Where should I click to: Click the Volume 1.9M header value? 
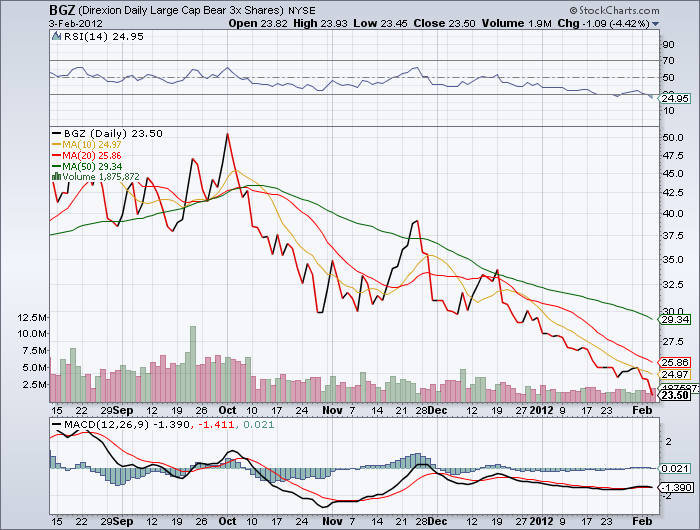(517, 23)
